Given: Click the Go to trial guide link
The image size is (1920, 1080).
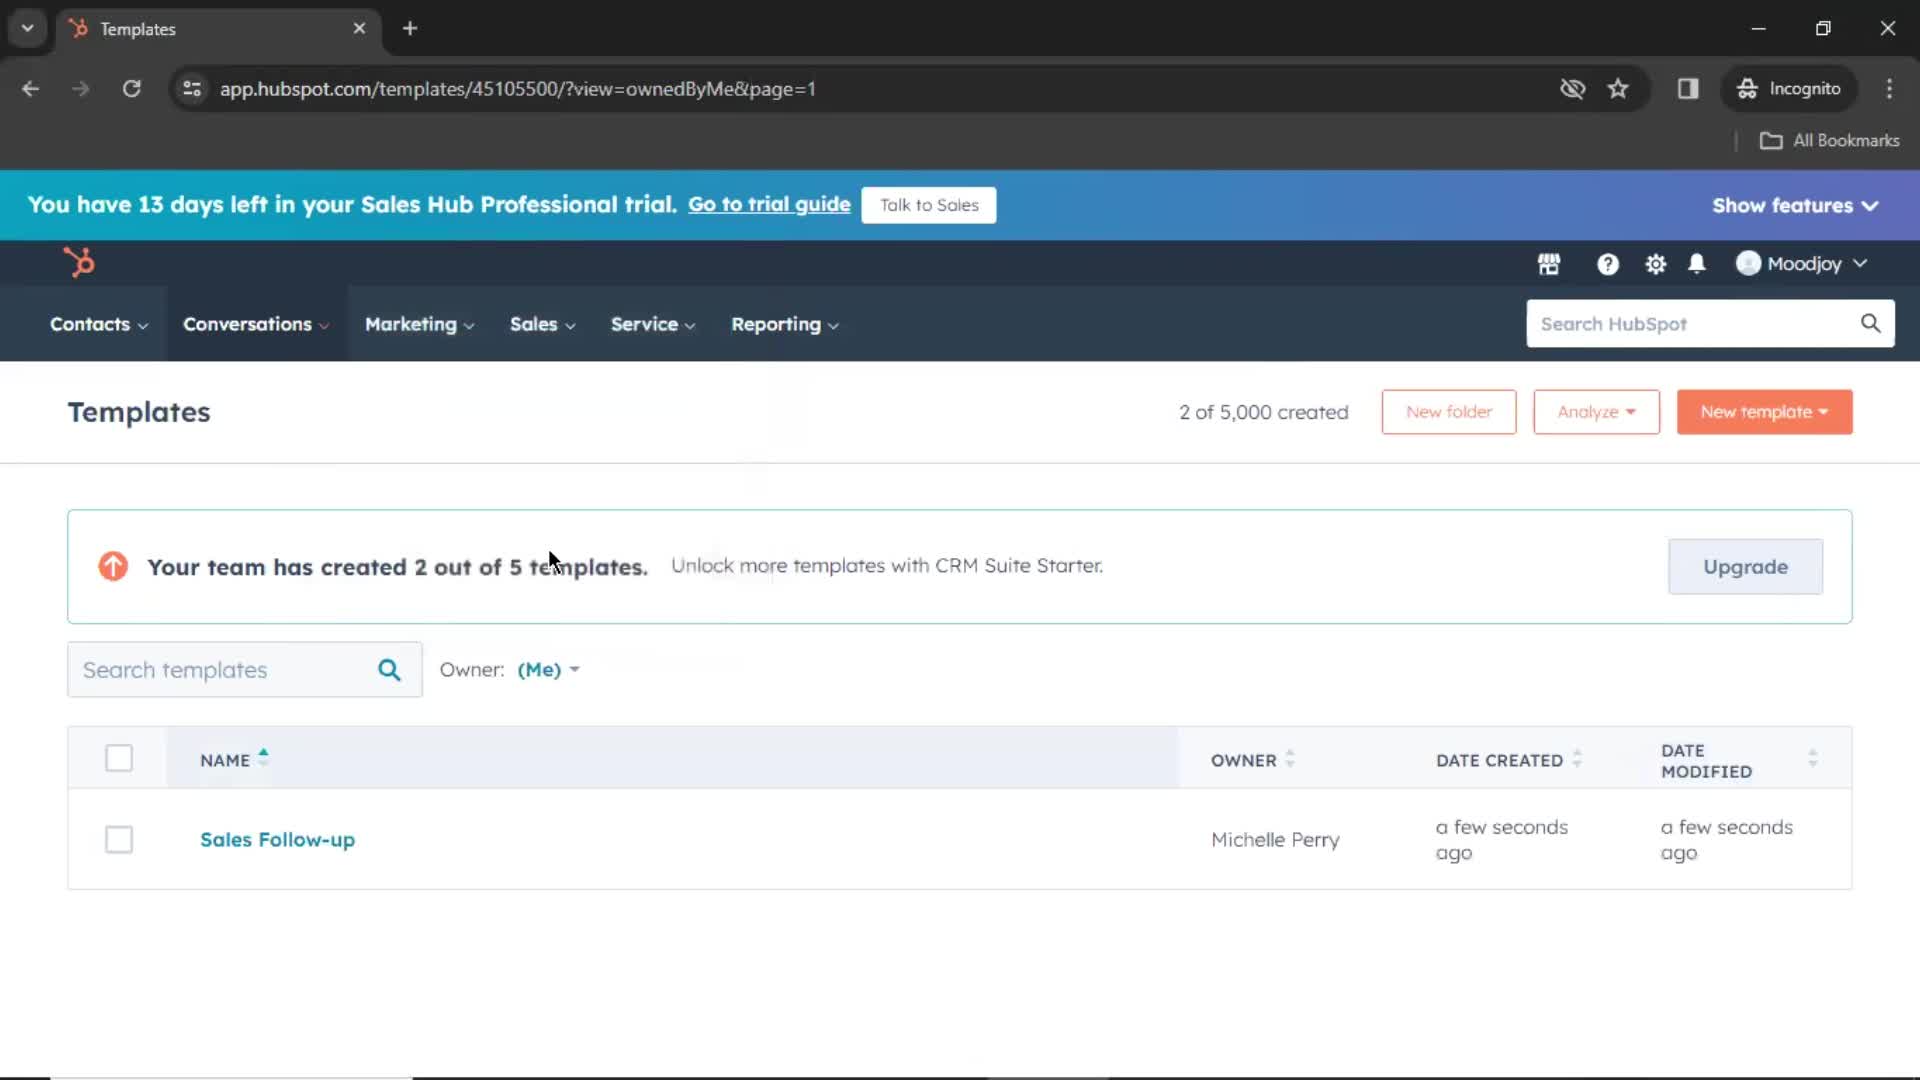Looking at the screenshot, I should [769, 203].
